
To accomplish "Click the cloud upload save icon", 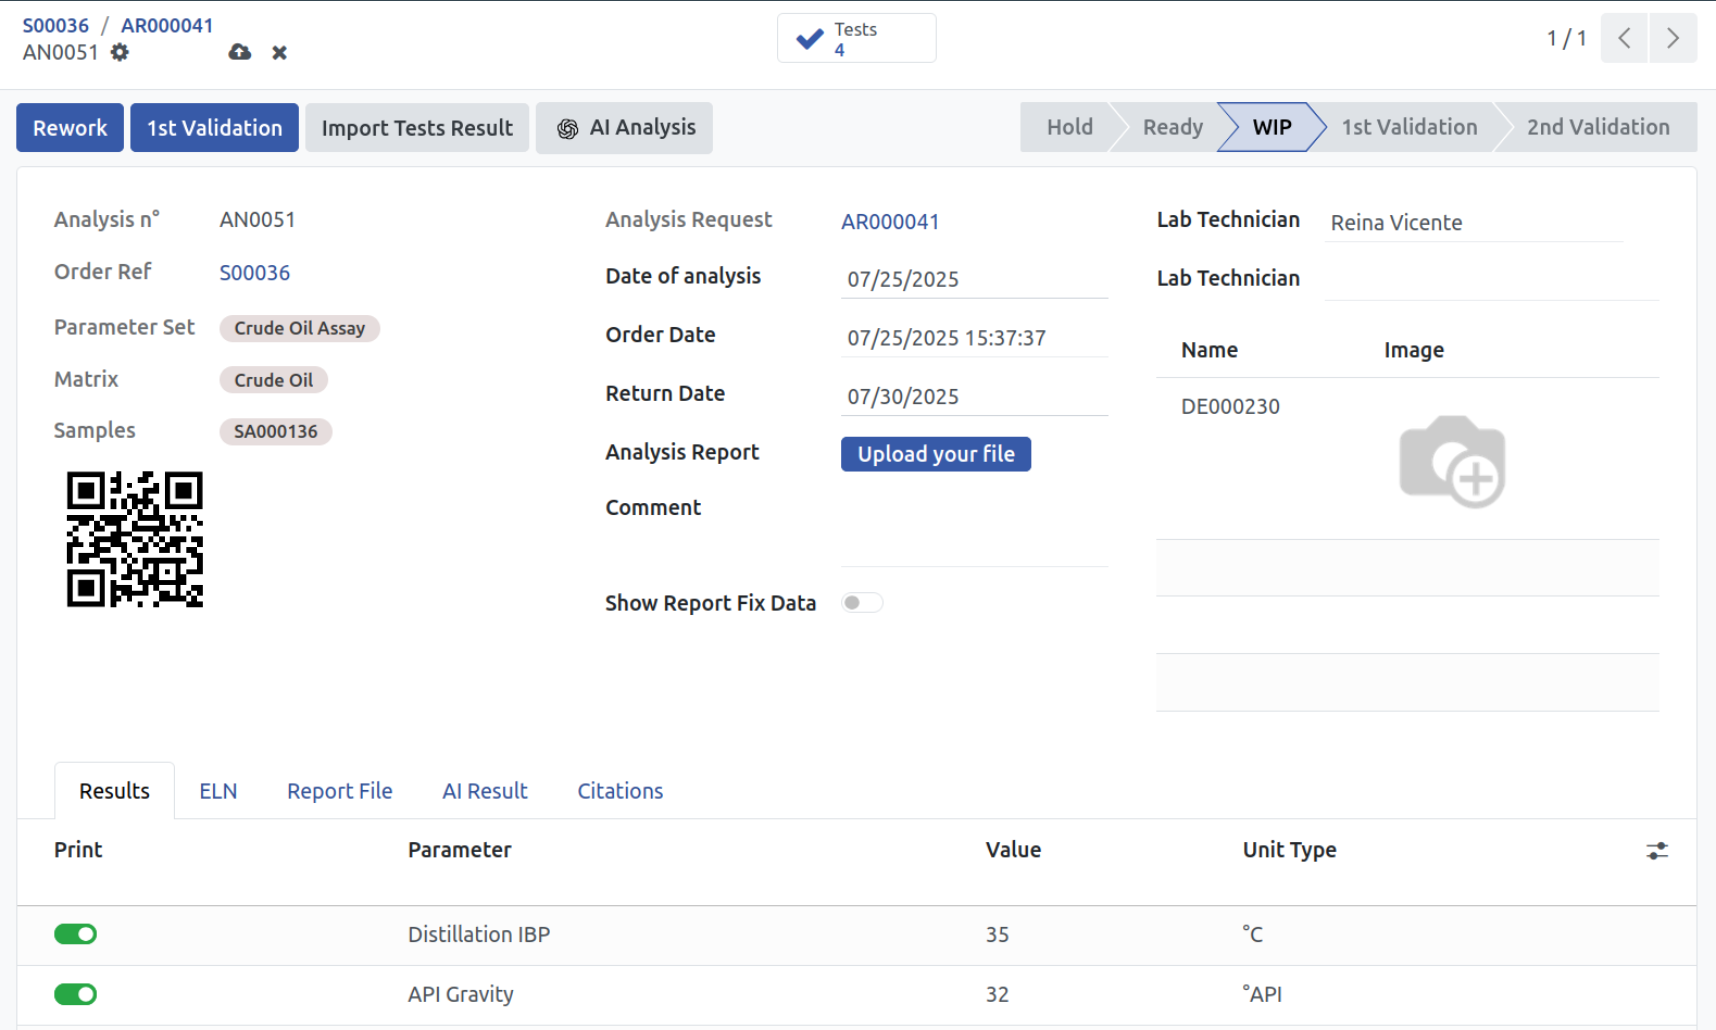I will pos(239,52).
